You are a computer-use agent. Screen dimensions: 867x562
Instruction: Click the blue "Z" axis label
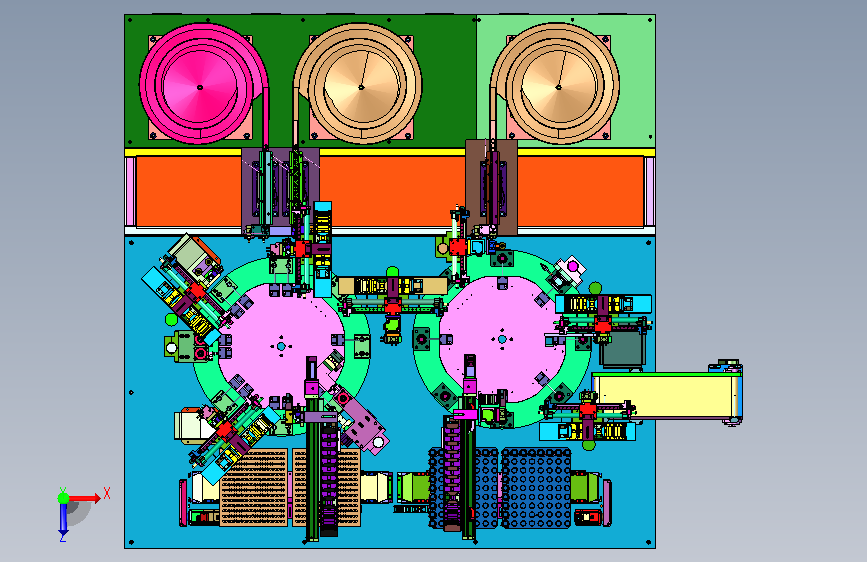pos(63,538)
